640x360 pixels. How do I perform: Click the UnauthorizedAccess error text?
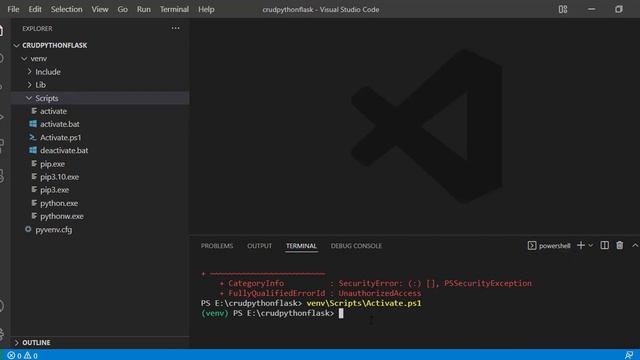(x=380, y=293)
